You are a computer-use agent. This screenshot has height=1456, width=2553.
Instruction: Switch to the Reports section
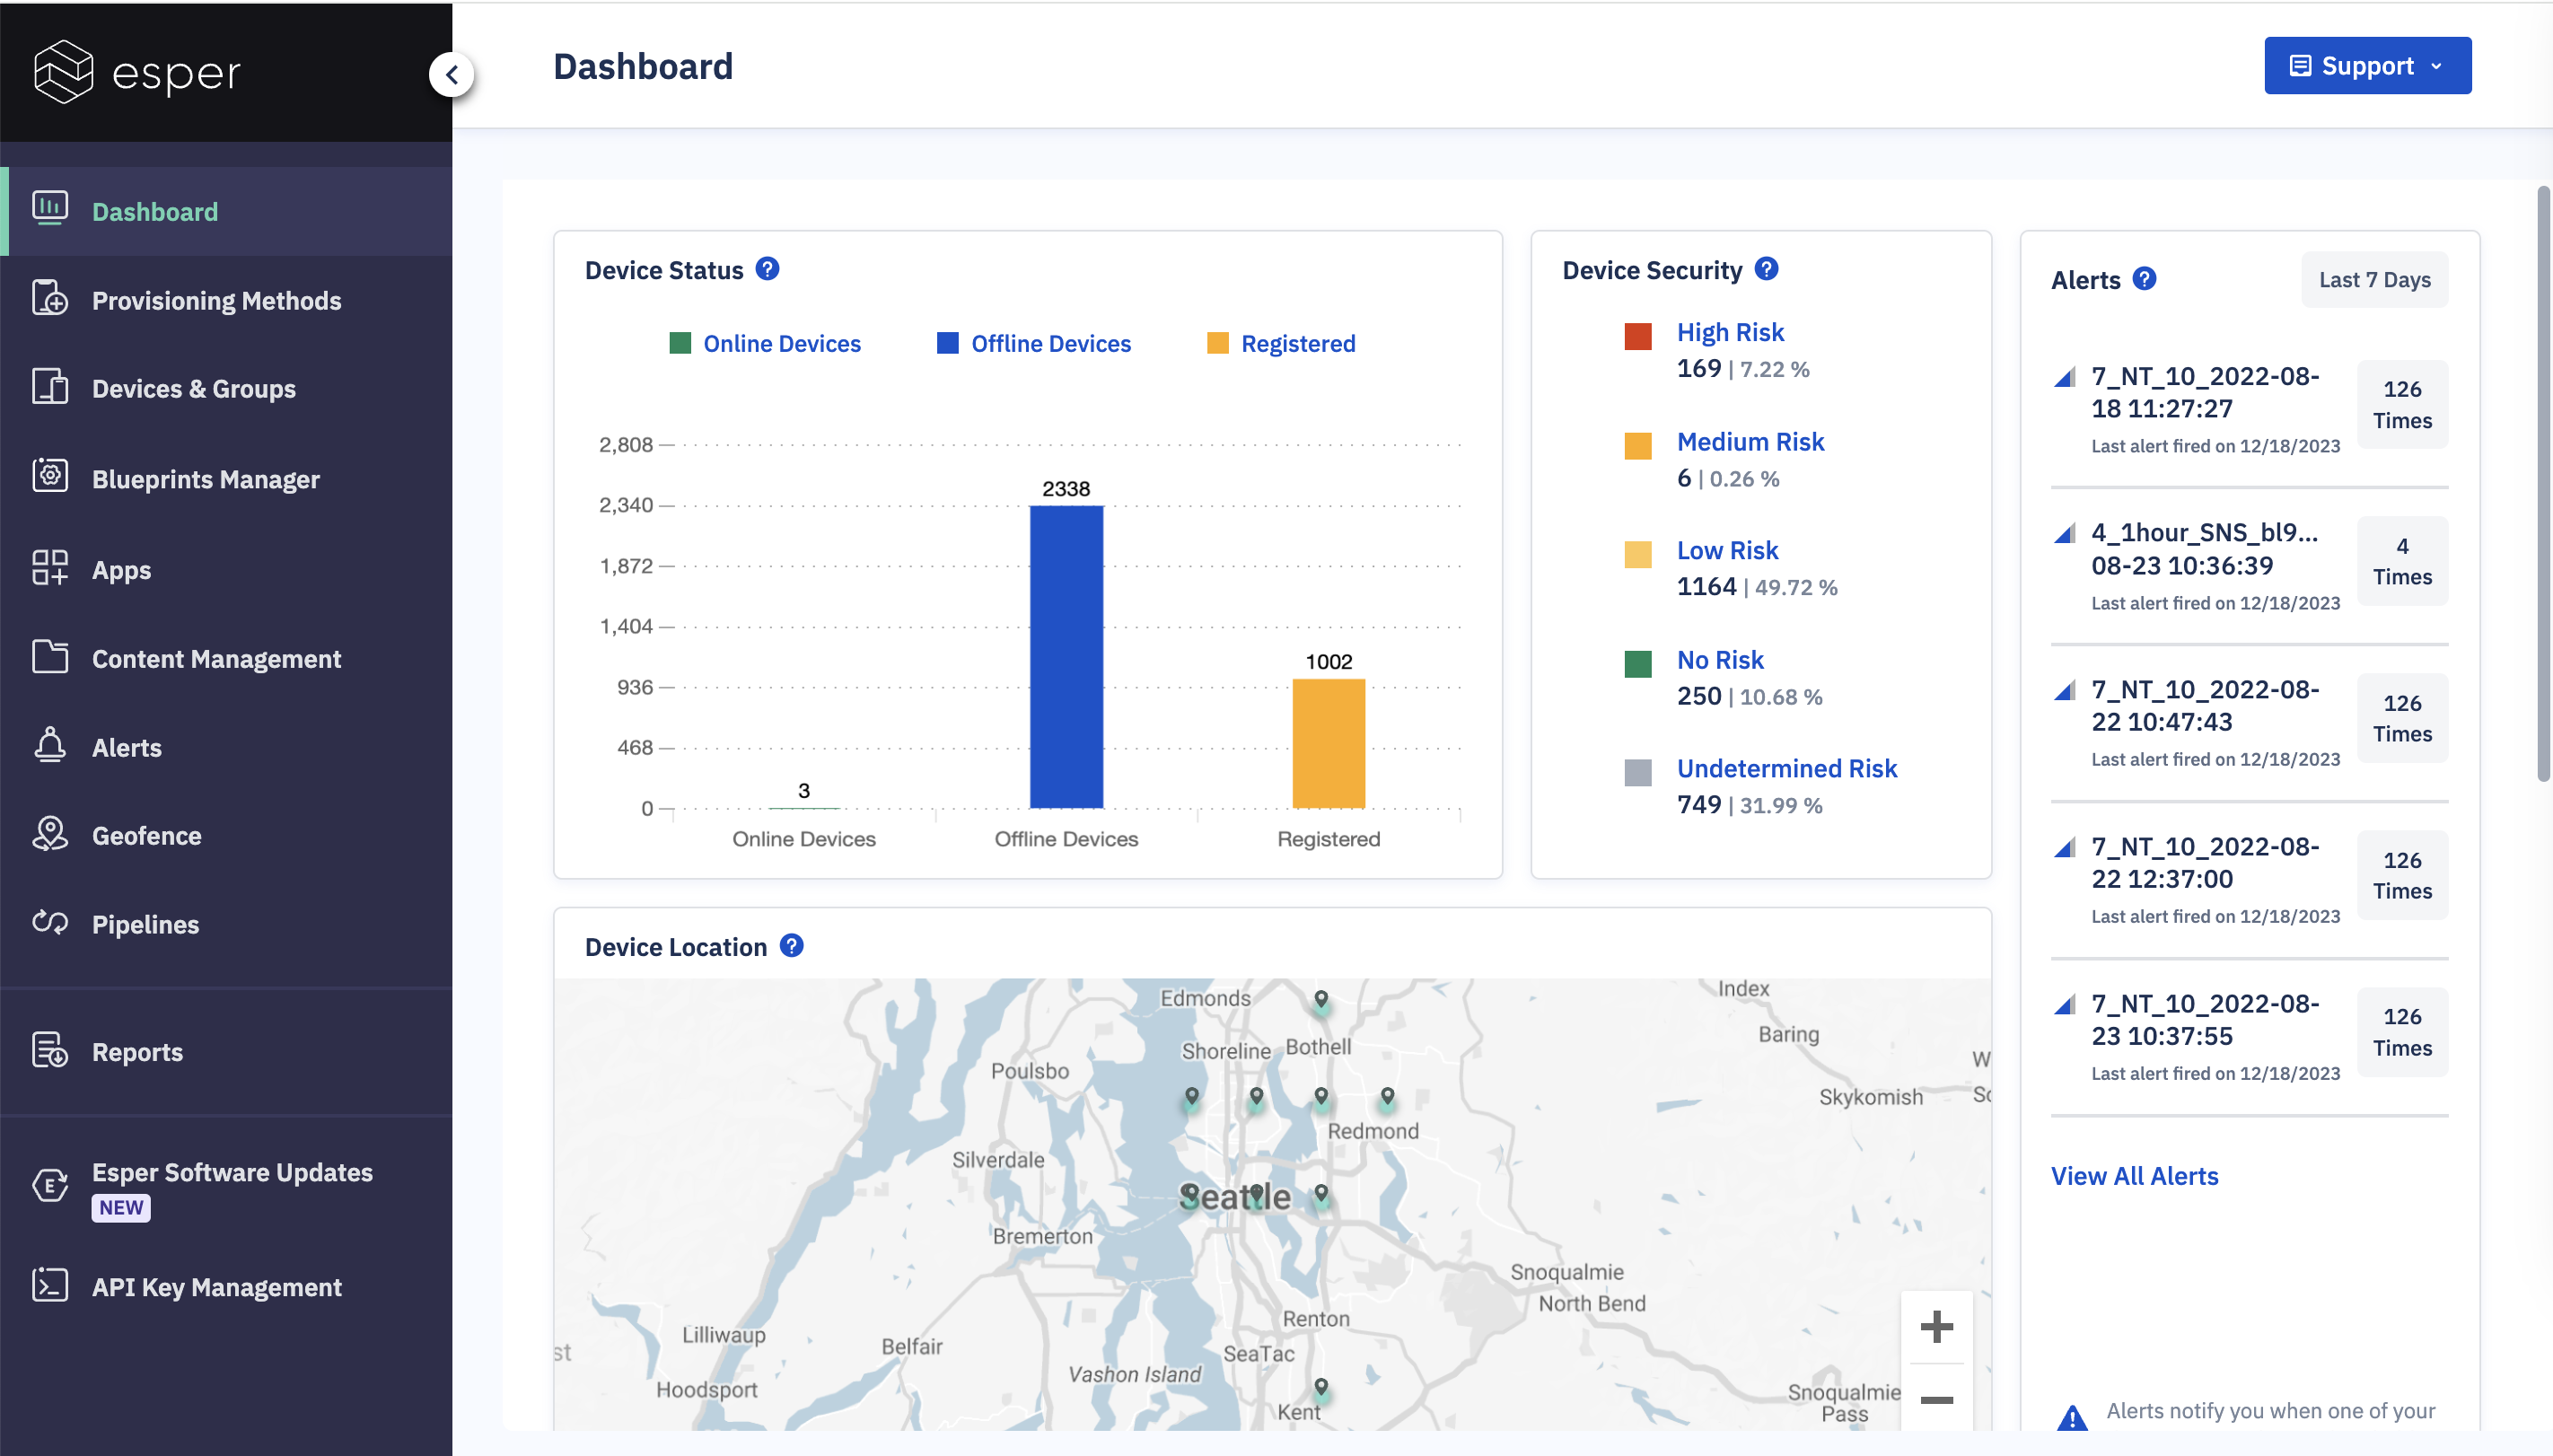[x=137, y=1051]
